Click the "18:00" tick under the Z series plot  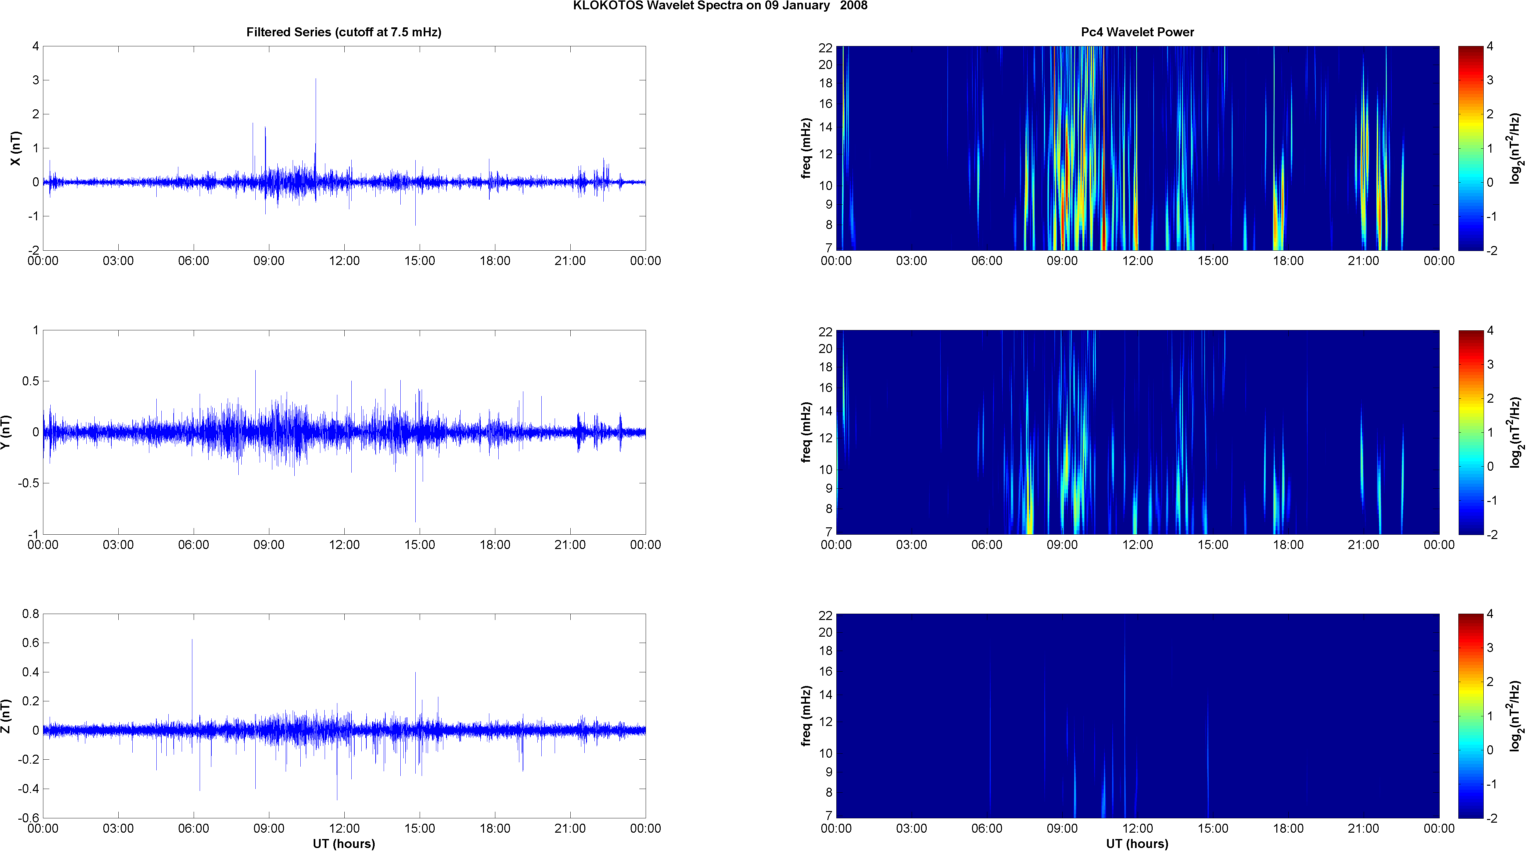click(495, 828)
